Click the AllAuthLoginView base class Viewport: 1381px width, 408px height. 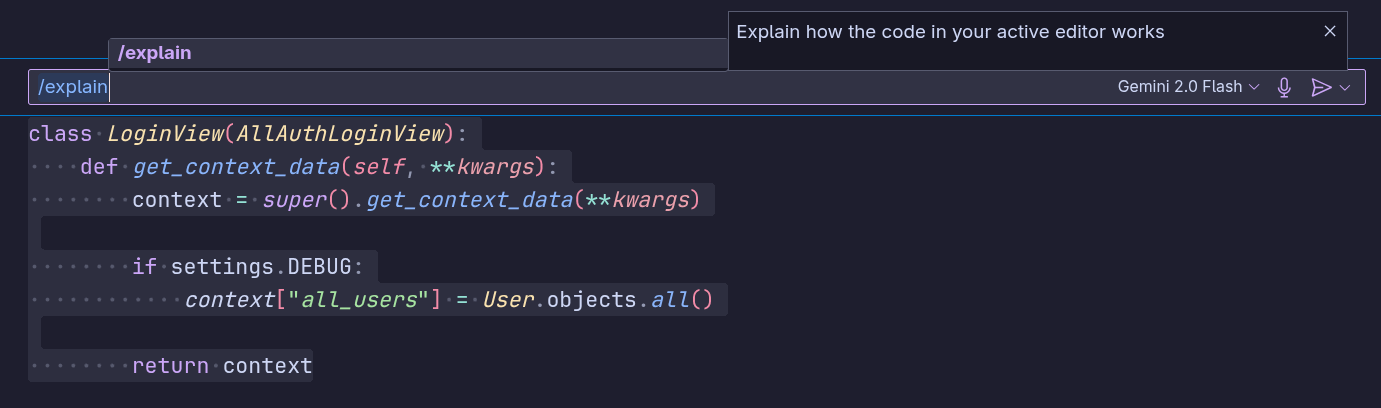pos(339,133)
